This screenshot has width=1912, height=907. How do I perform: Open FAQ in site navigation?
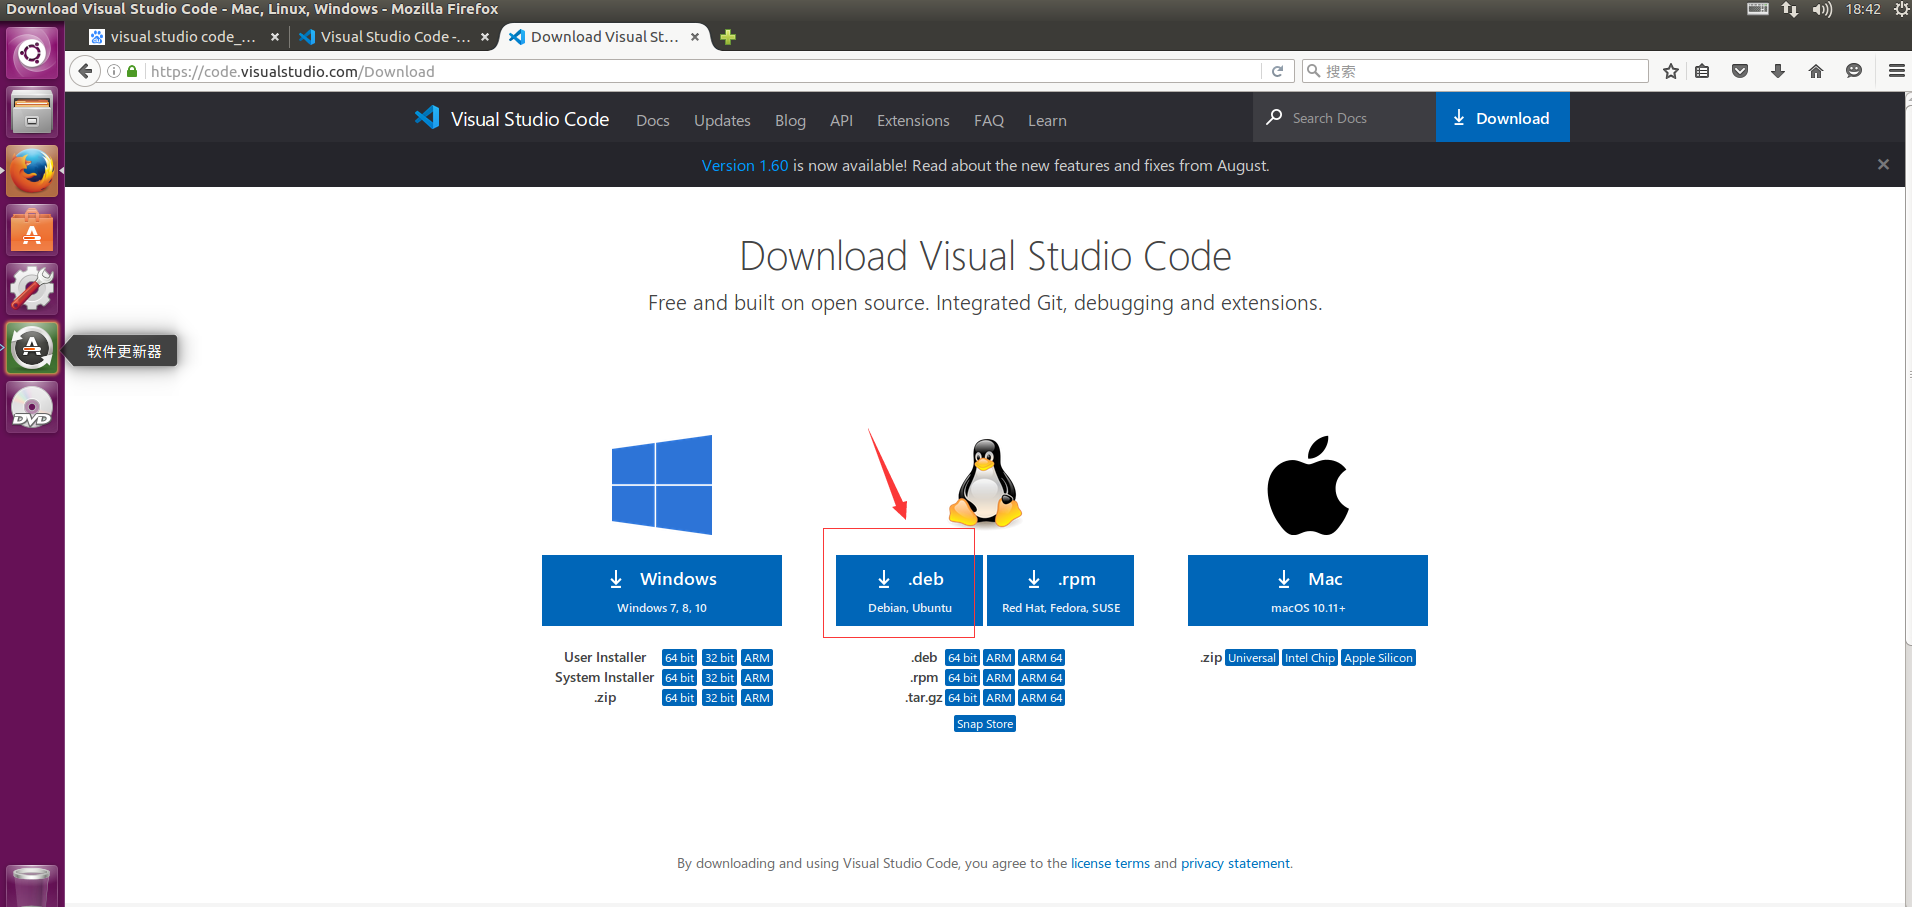[x=989, y=120]
